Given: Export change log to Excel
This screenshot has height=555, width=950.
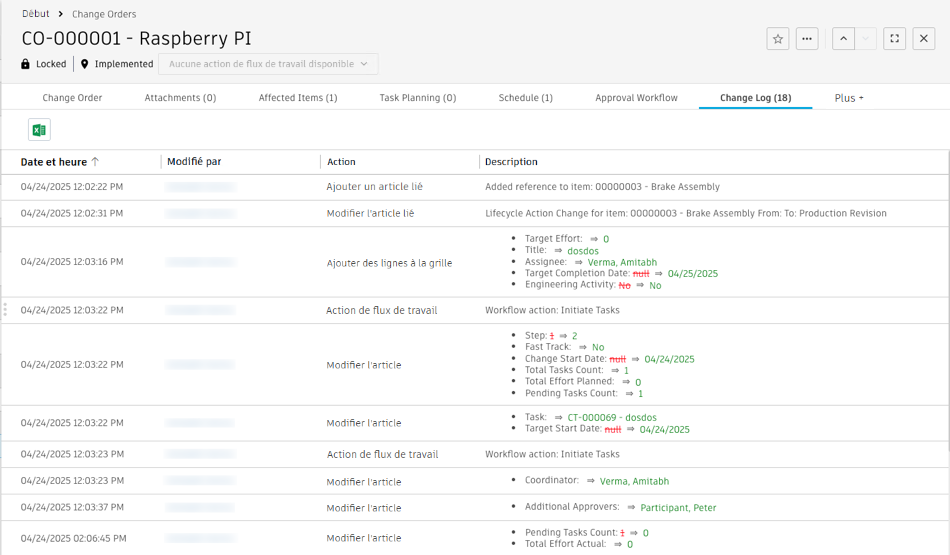Looking at the screenshot, I should tap(39, 130).
